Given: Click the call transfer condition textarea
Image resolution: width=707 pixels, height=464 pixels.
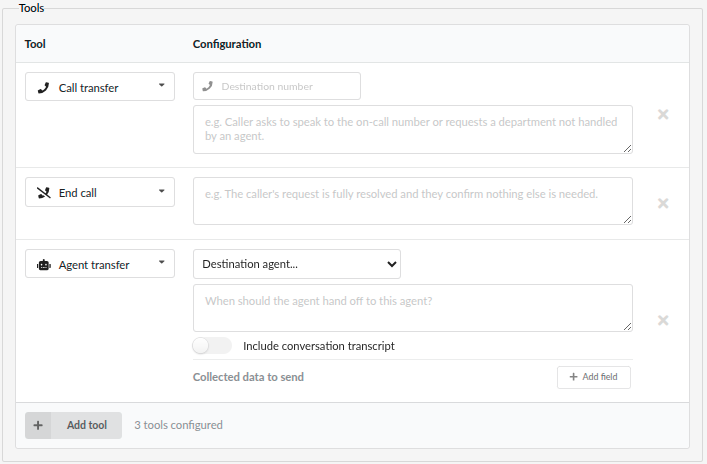Looking at the screenshot, I should coord(413,129).
